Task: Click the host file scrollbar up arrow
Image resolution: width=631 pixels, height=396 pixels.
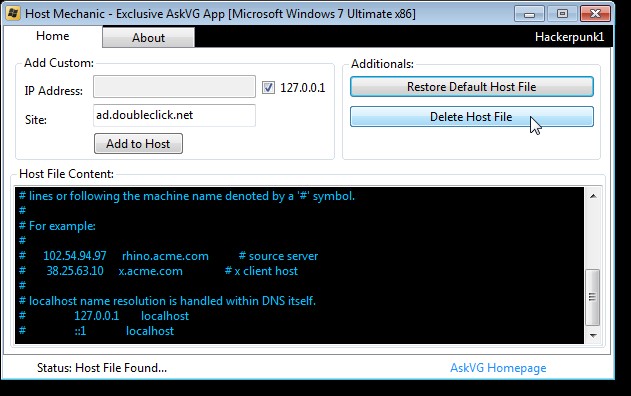Action: [593, 196]
